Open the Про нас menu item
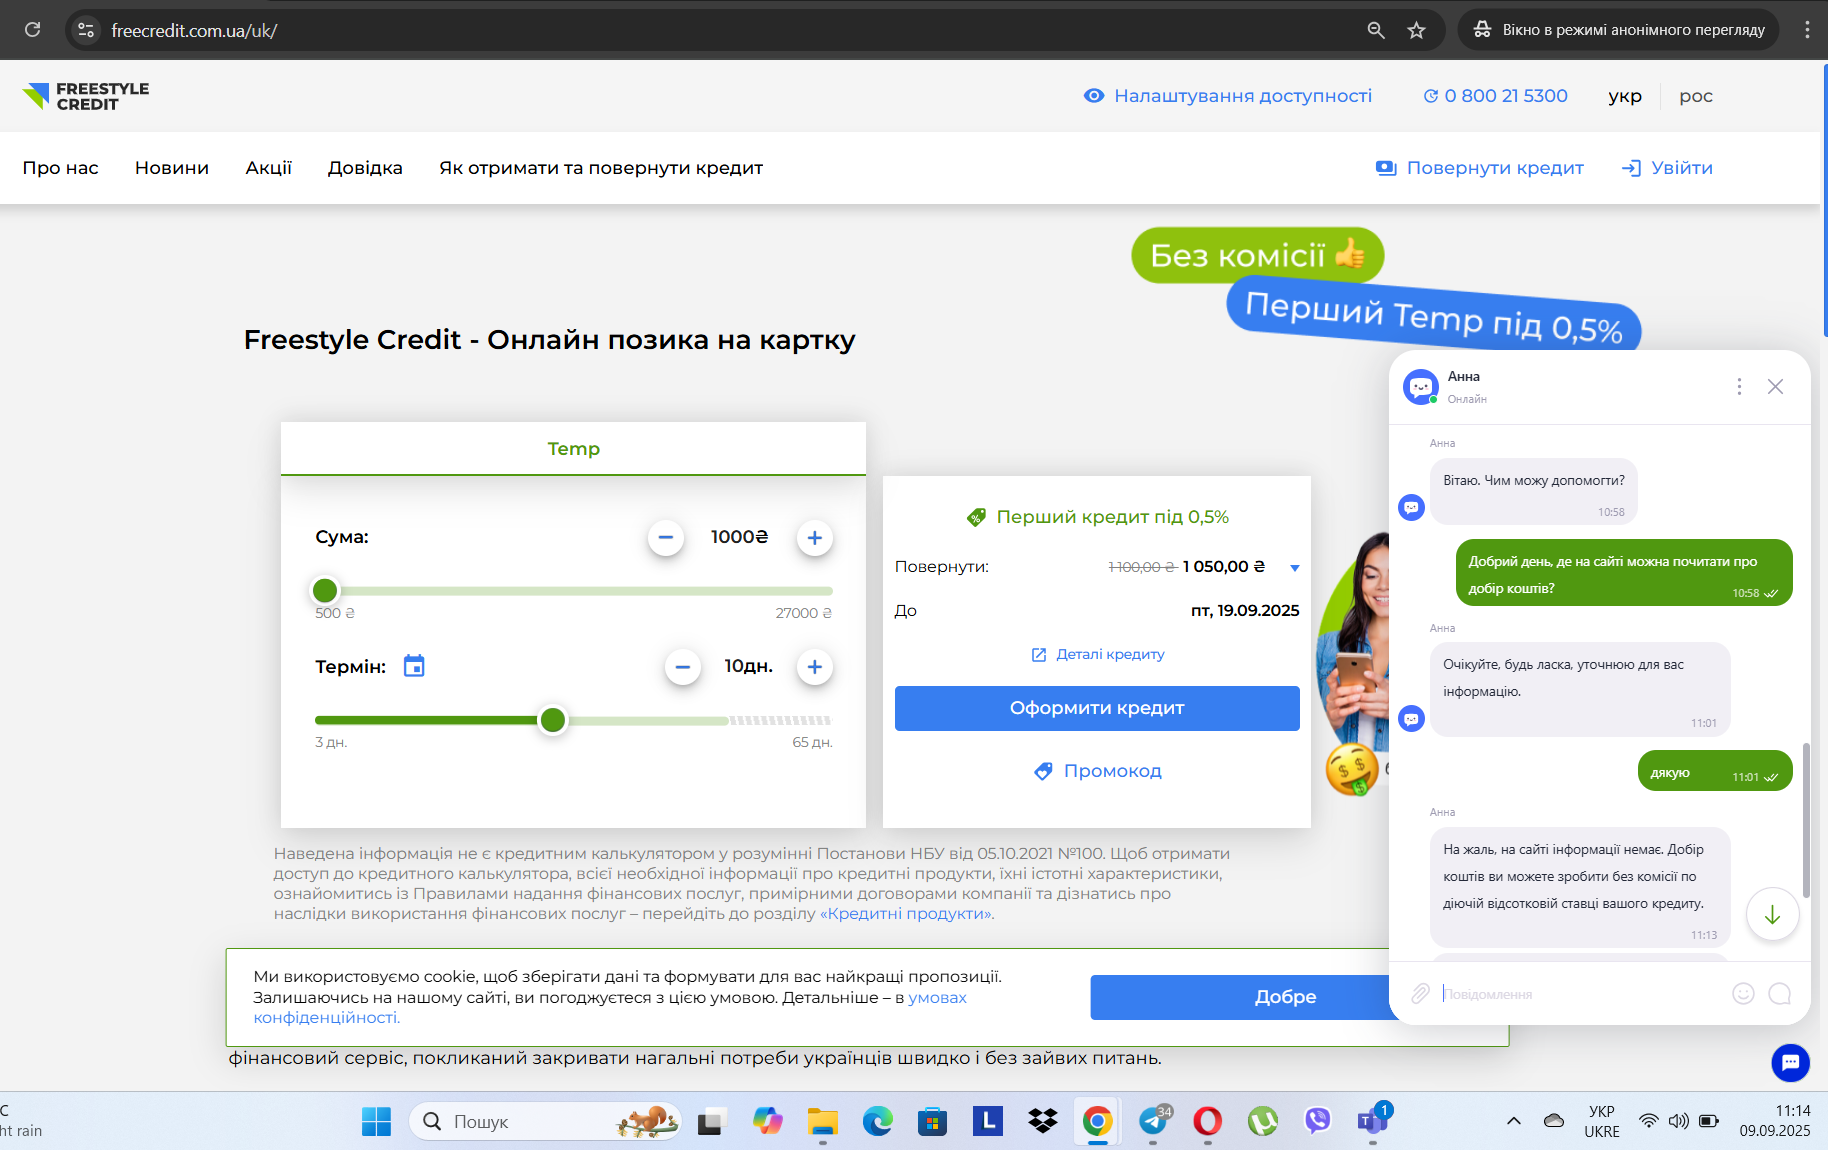Screen dimensions: 1828x1150 pyautogui.click(x=61, y=168)
